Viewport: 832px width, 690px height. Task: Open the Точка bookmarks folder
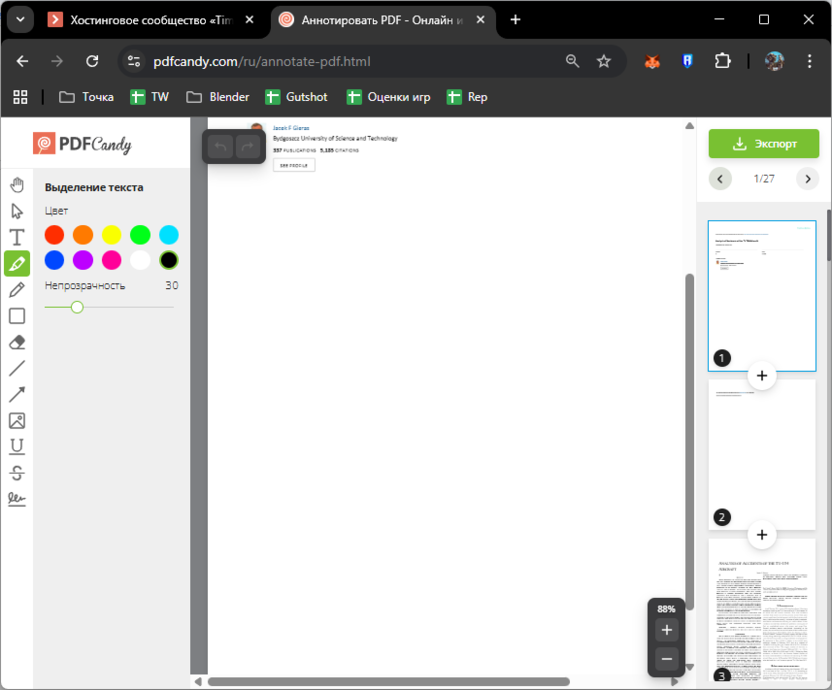[86, 97]
